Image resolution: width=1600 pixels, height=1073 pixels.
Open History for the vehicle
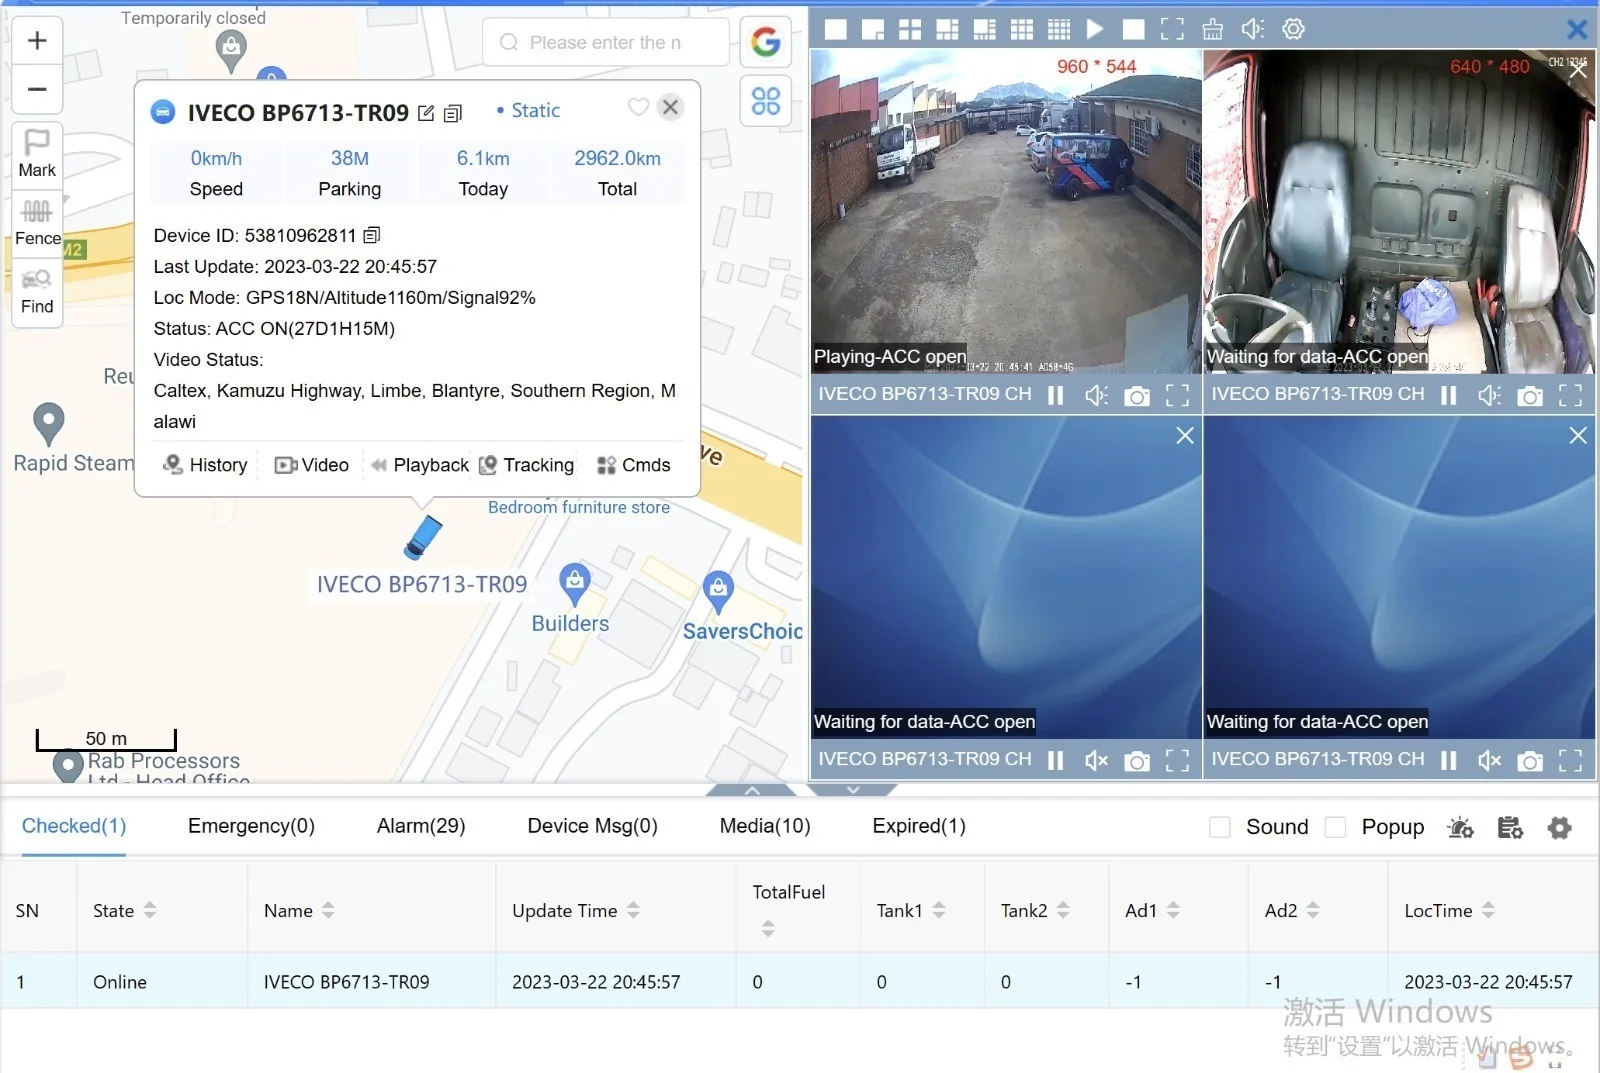(x=205, y=465)
